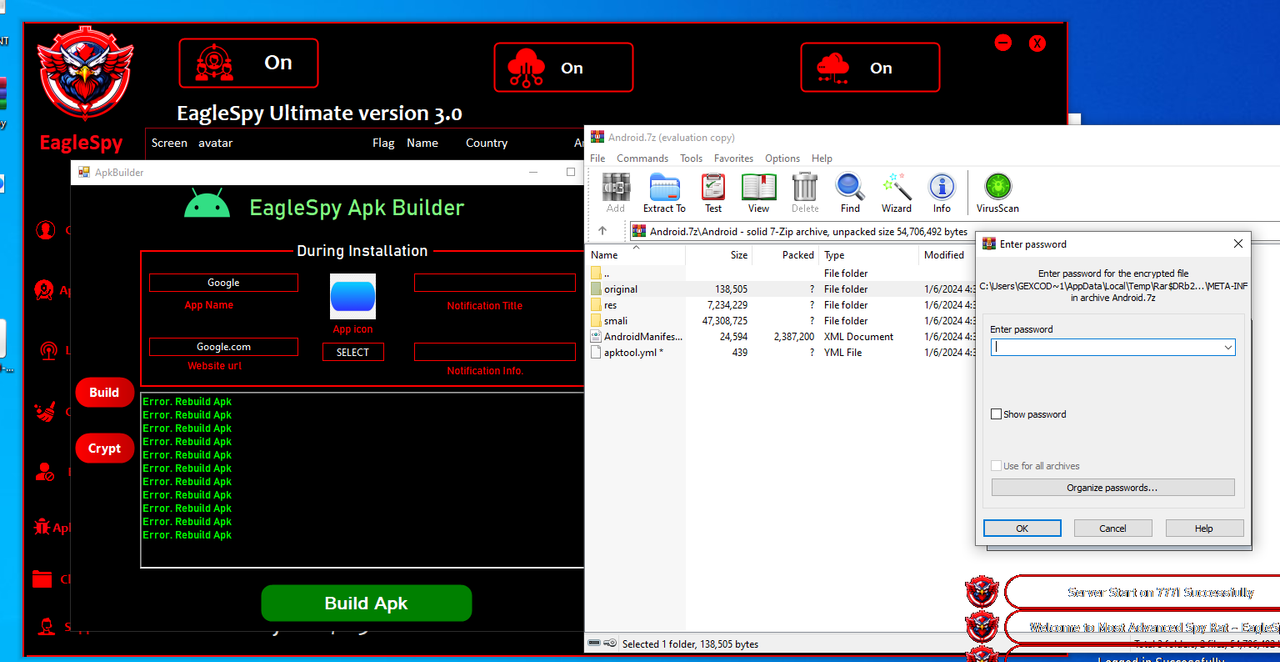Sort by the Size column header

pyautogui.click(x=719, y=255)
